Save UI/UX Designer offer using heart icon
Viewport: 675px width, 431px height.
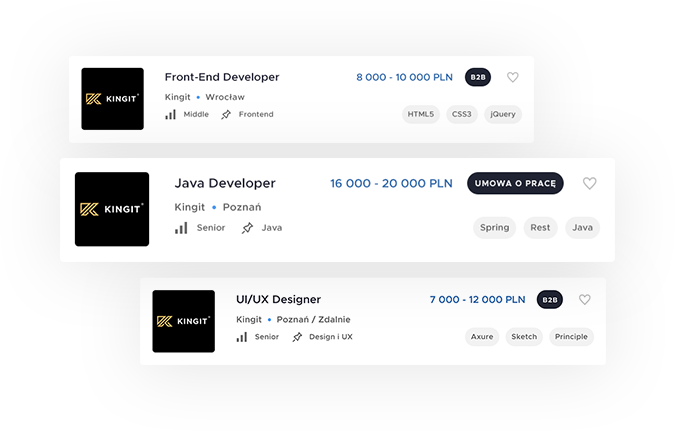tap(584, 299)
